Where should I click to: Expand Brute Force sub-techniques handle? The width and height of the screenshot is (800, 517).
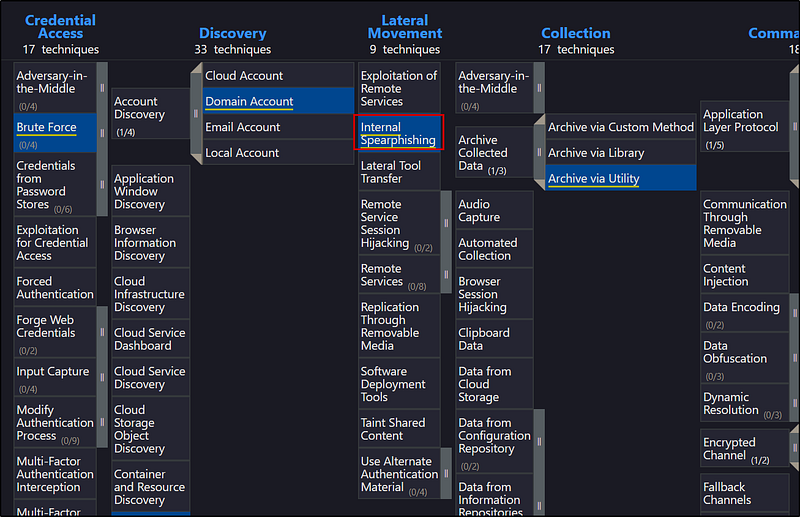(x=102, y=132)
